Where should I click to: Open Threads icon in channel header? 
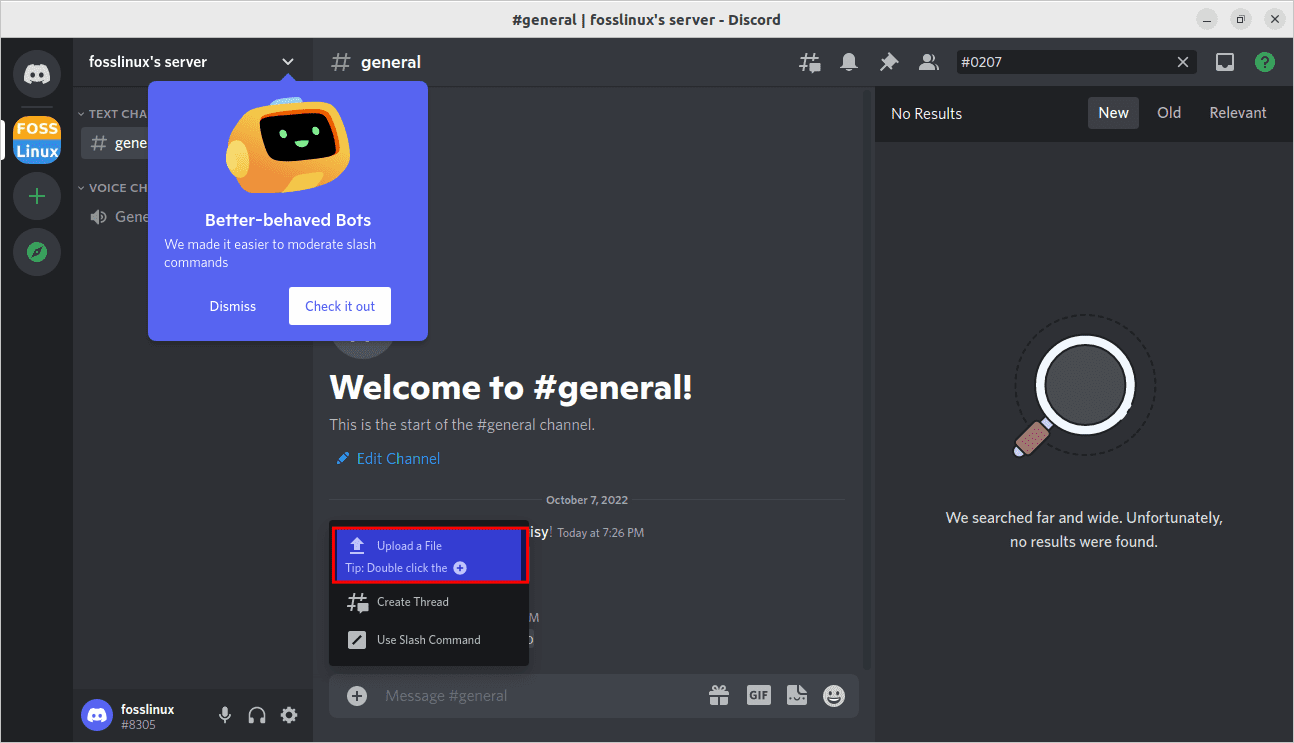809,62
